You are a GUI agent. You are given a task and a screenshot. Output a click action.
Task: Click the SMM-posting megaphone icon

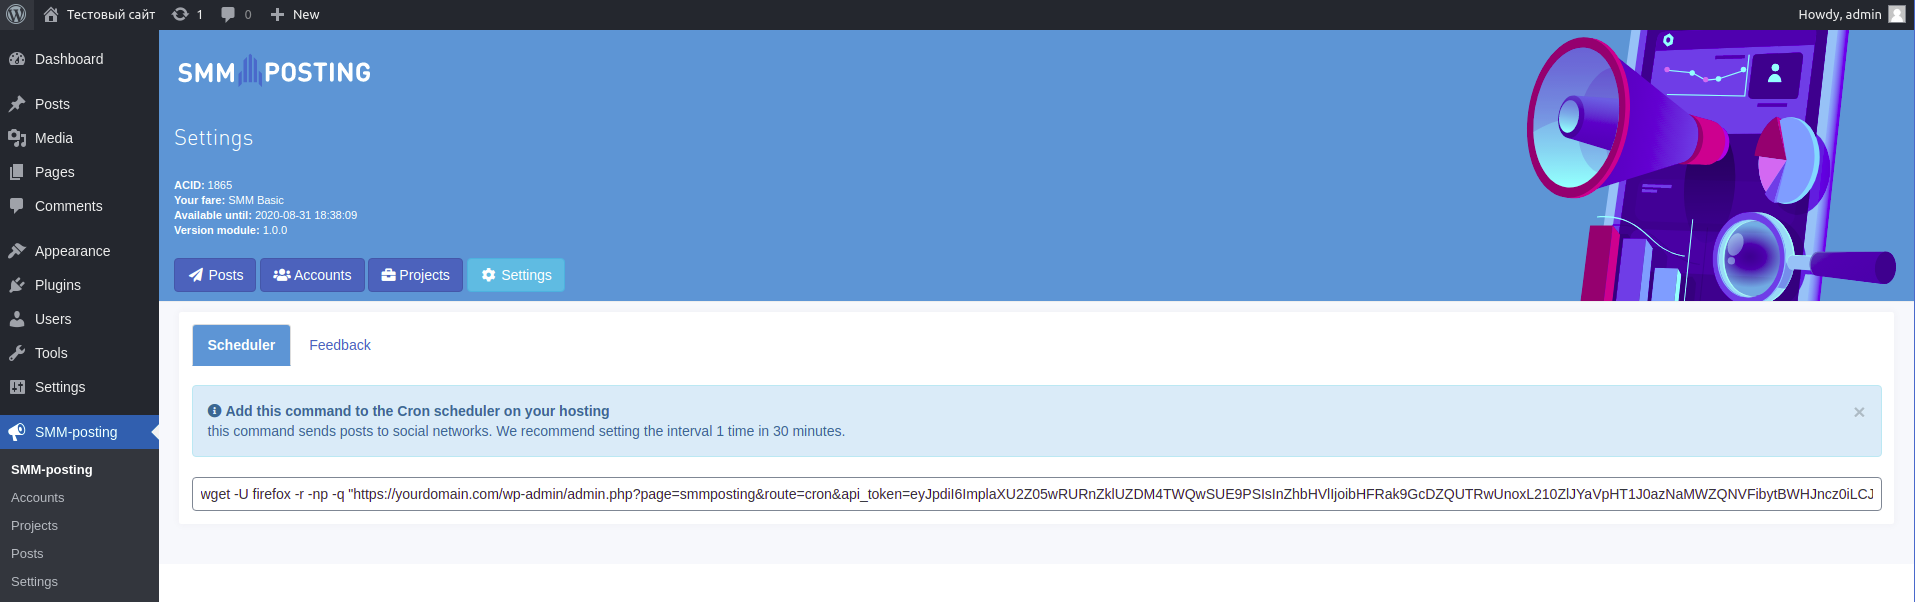[17, 432]
